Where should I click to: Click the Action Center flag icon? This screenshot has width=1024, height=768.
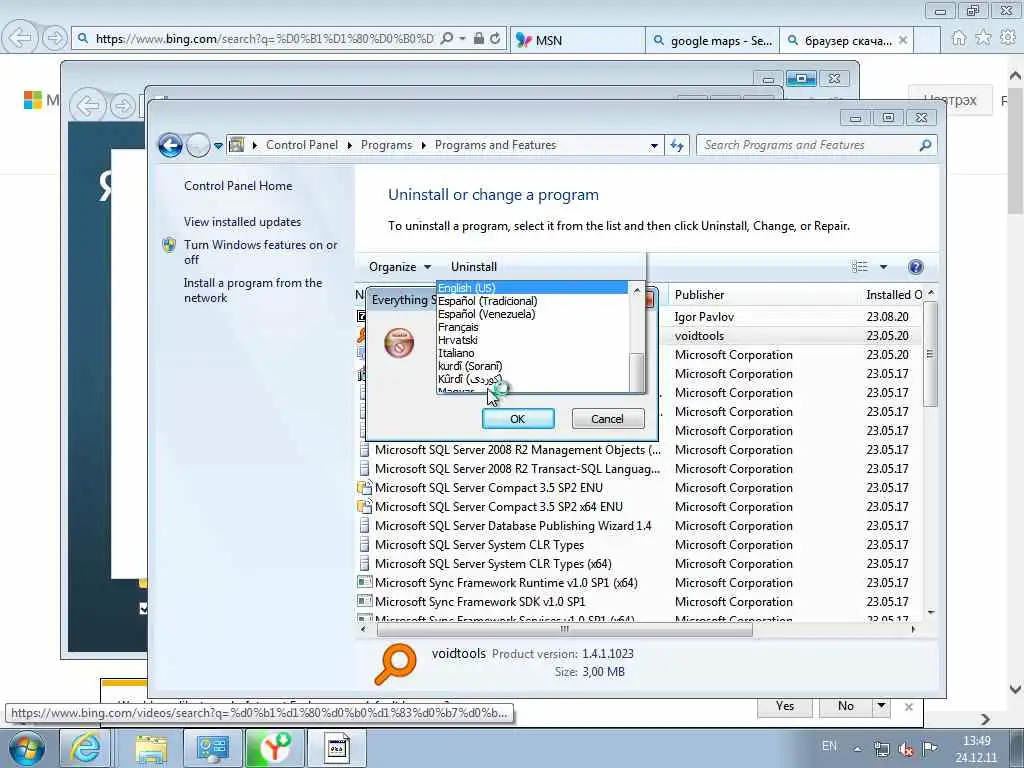coord(930,748)
